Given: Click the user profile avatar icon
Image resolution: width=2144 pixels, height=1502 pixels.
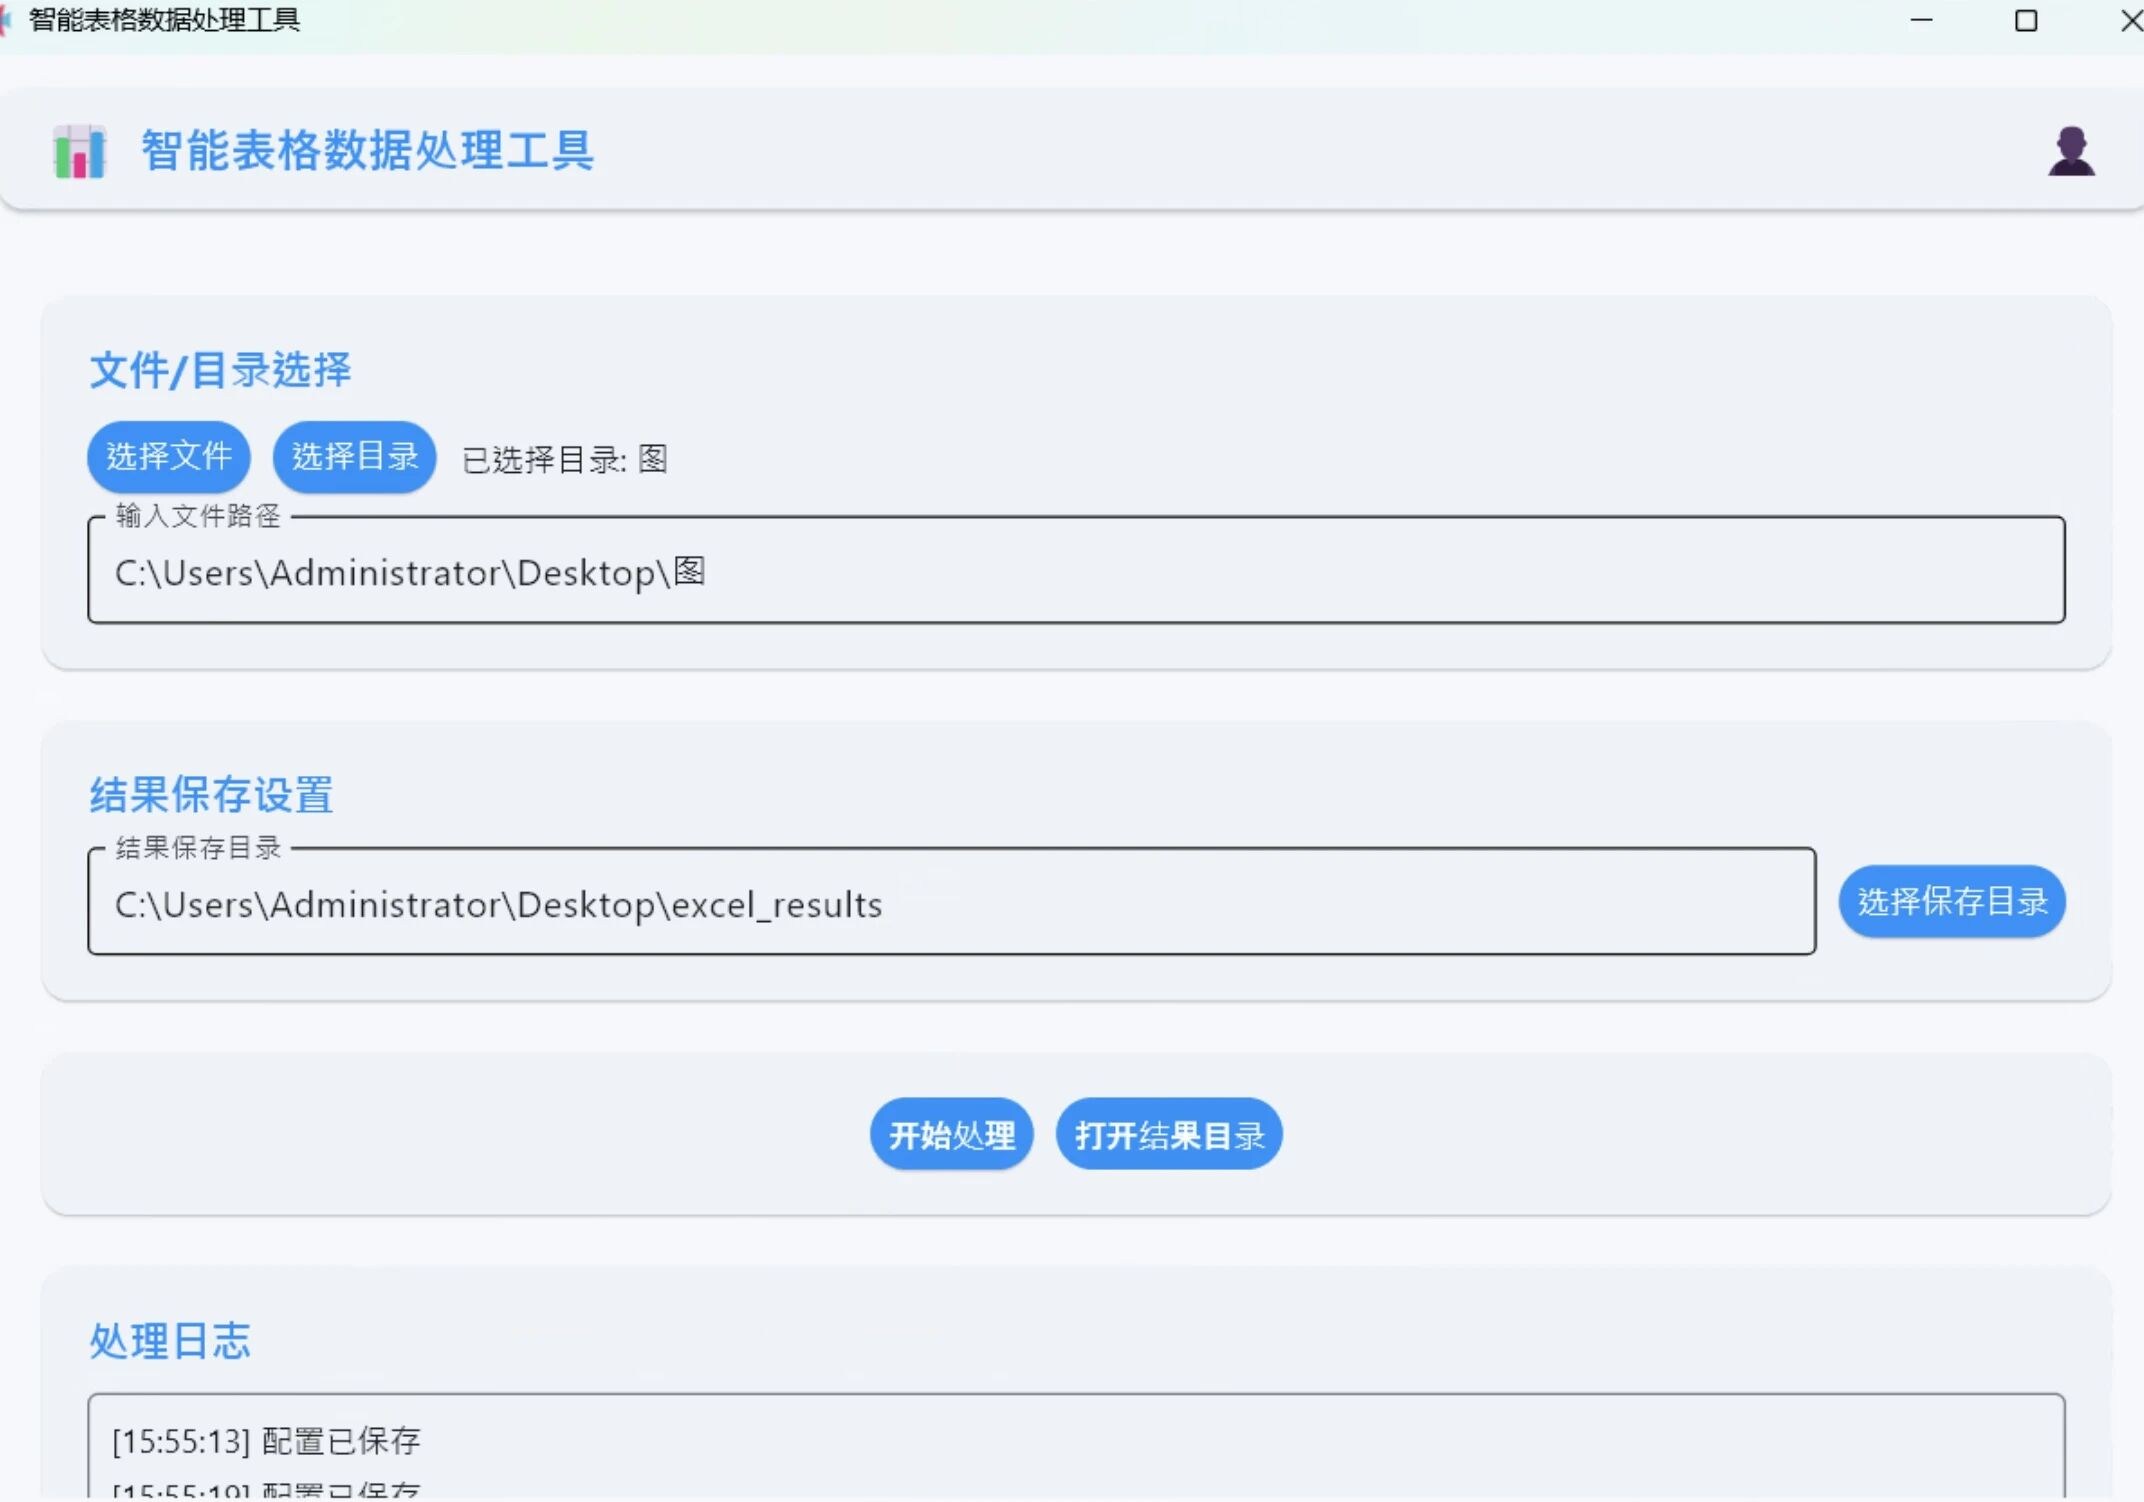Looking at the screenshot, I should 2070,152.
